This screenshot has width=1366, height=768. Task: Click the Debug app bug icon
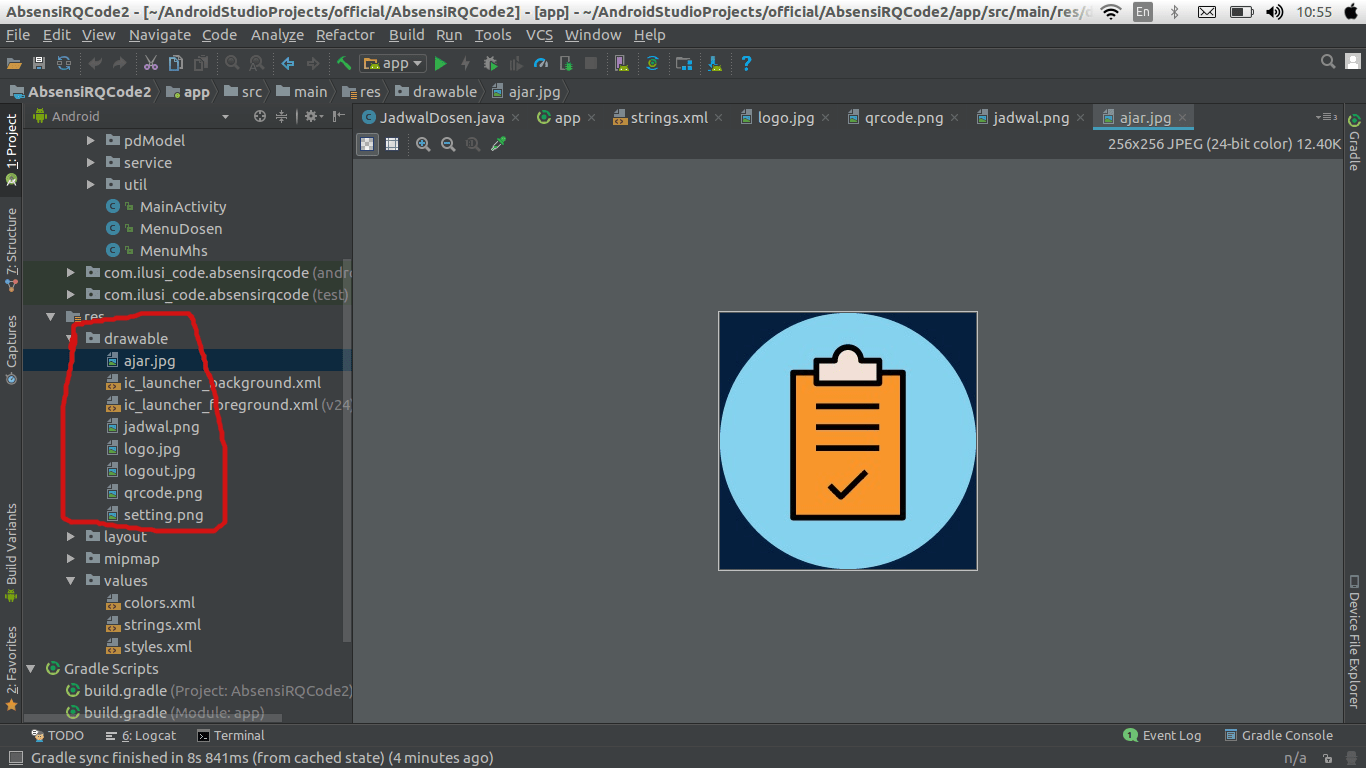point(490,63)
